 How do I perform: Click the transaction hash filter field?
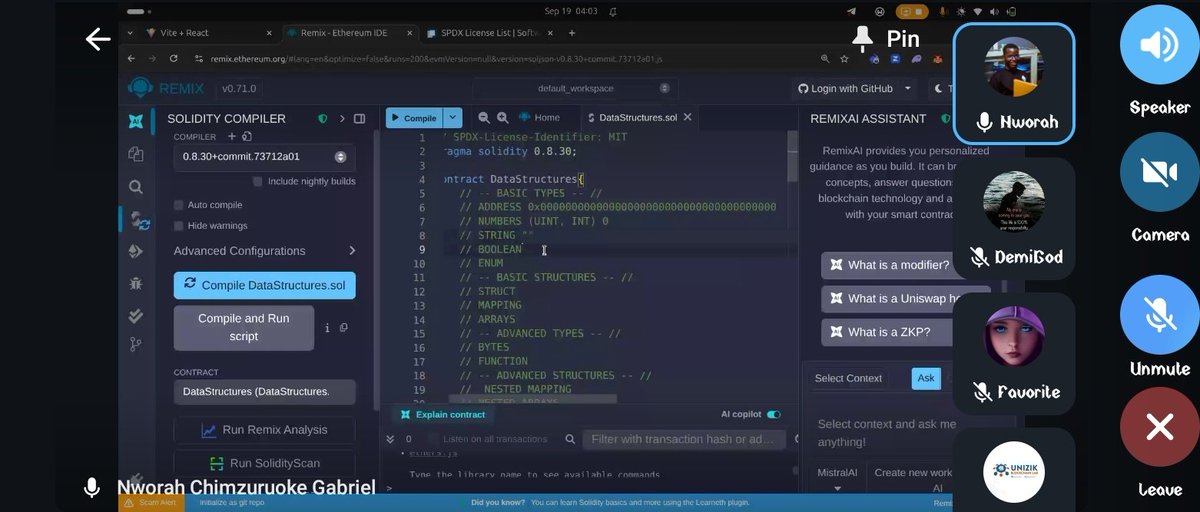coord(684,439)
